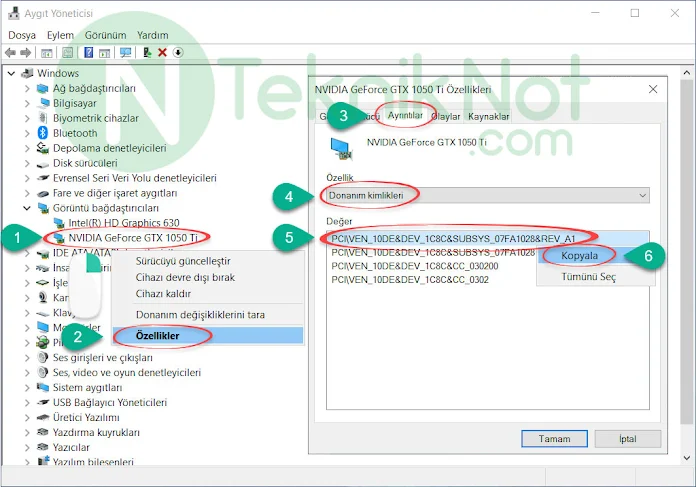
Task: Click the Bilgisayar computer icon
Action: click(43, 103)
